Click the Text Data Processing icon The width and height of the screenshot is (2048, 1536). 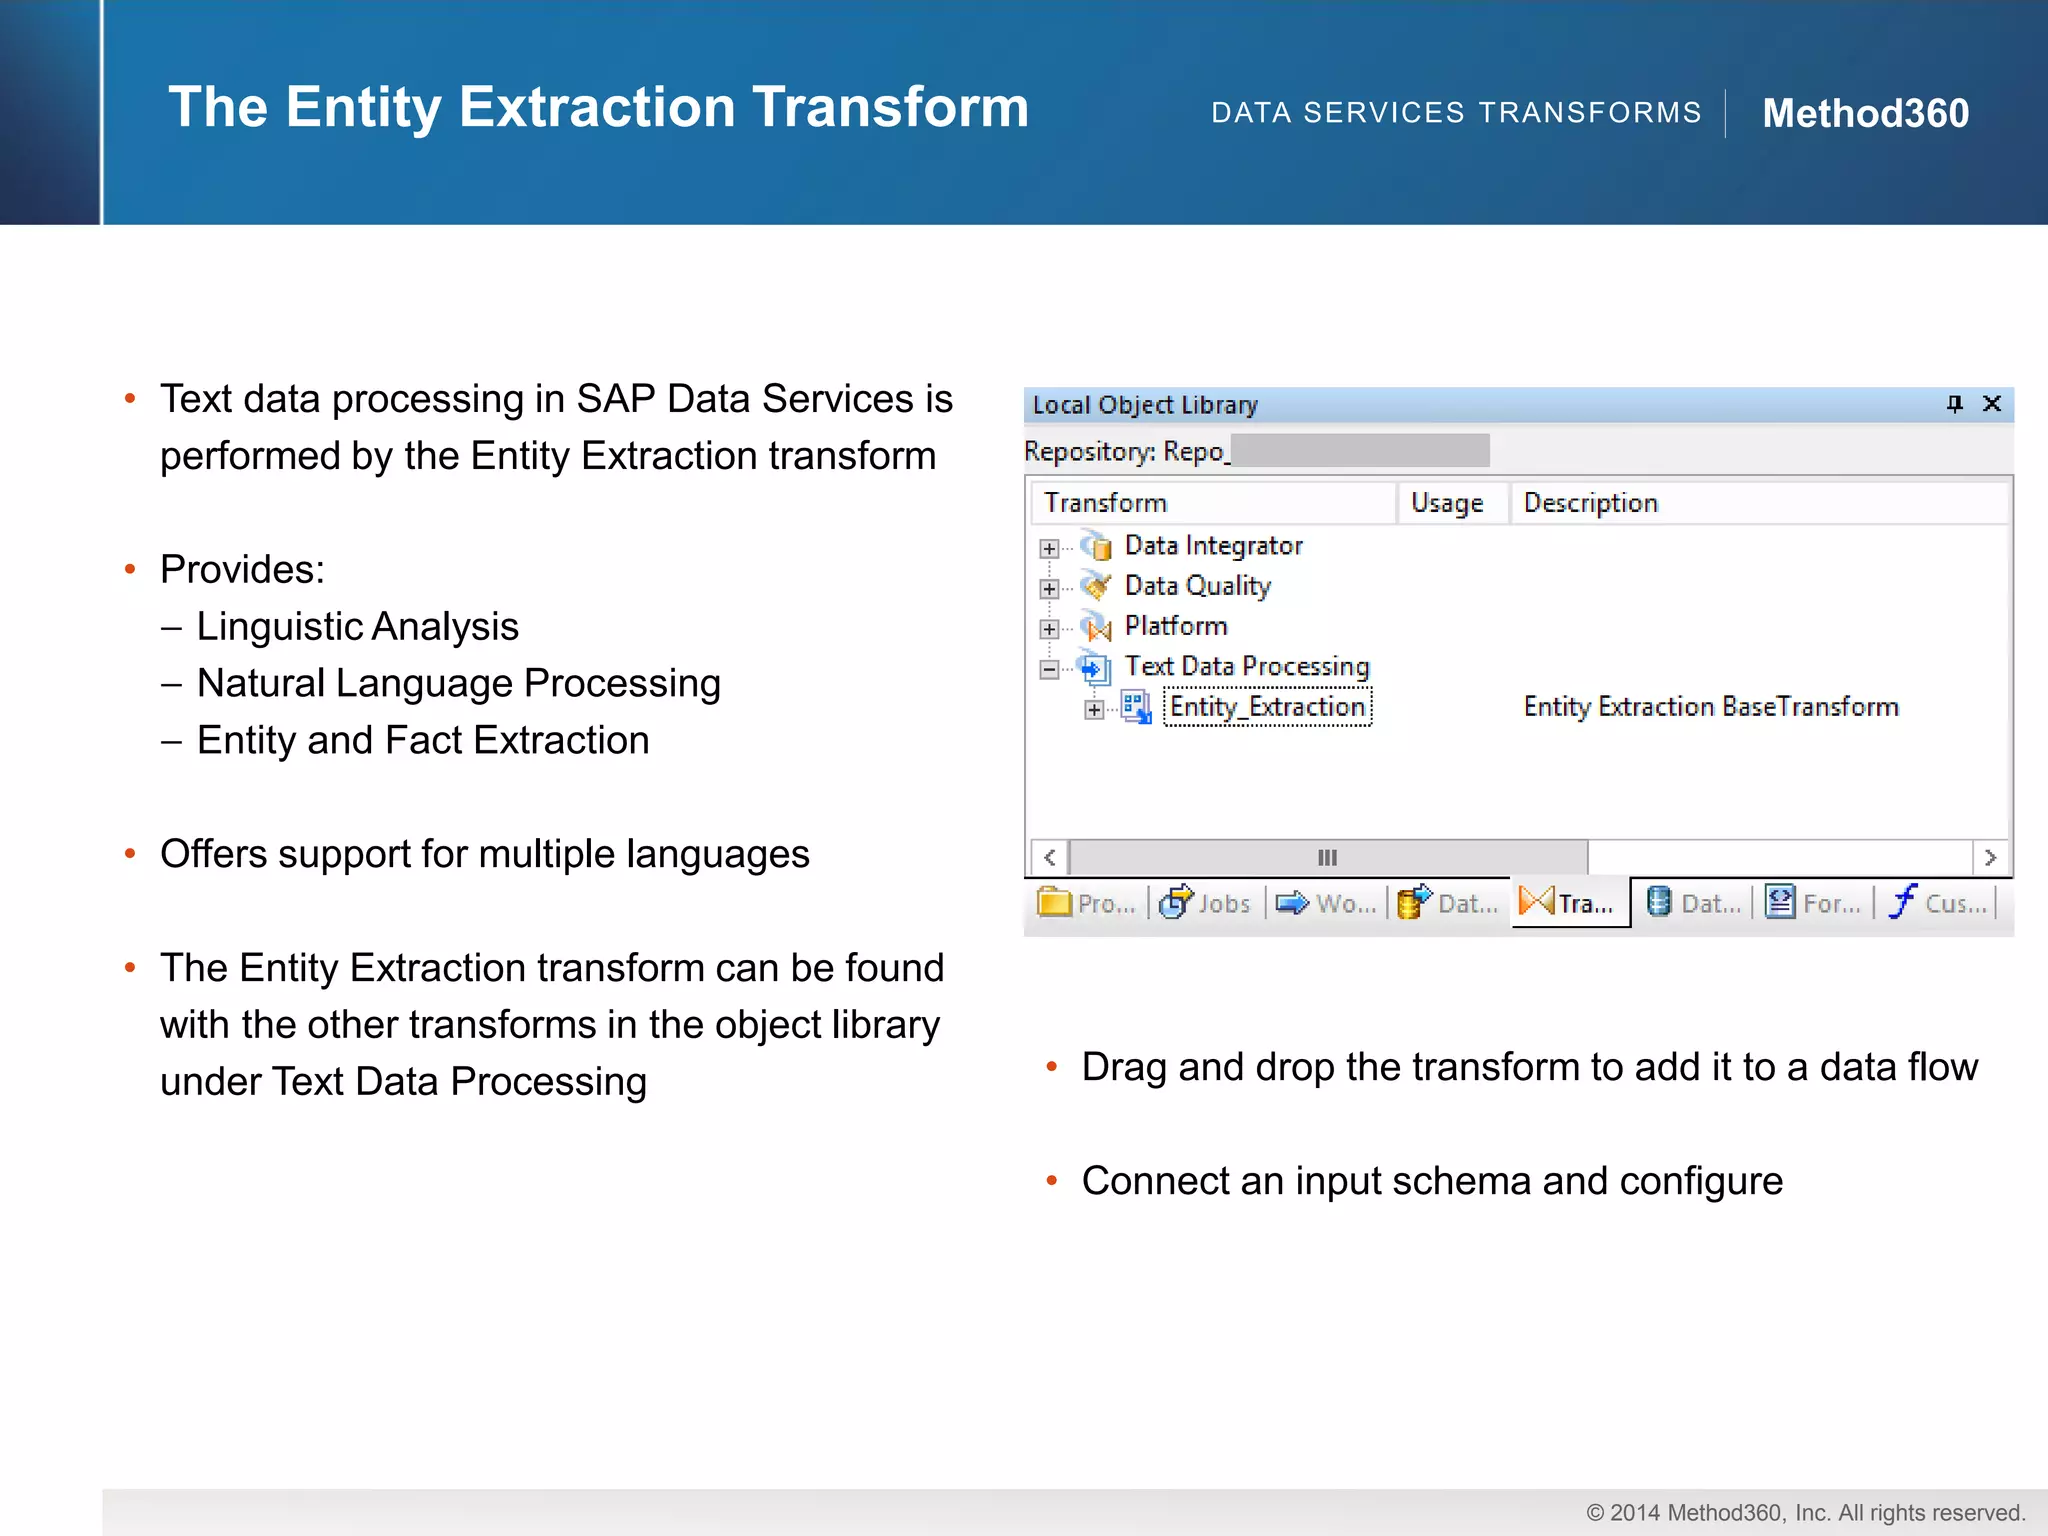(x=1096, y=668)
